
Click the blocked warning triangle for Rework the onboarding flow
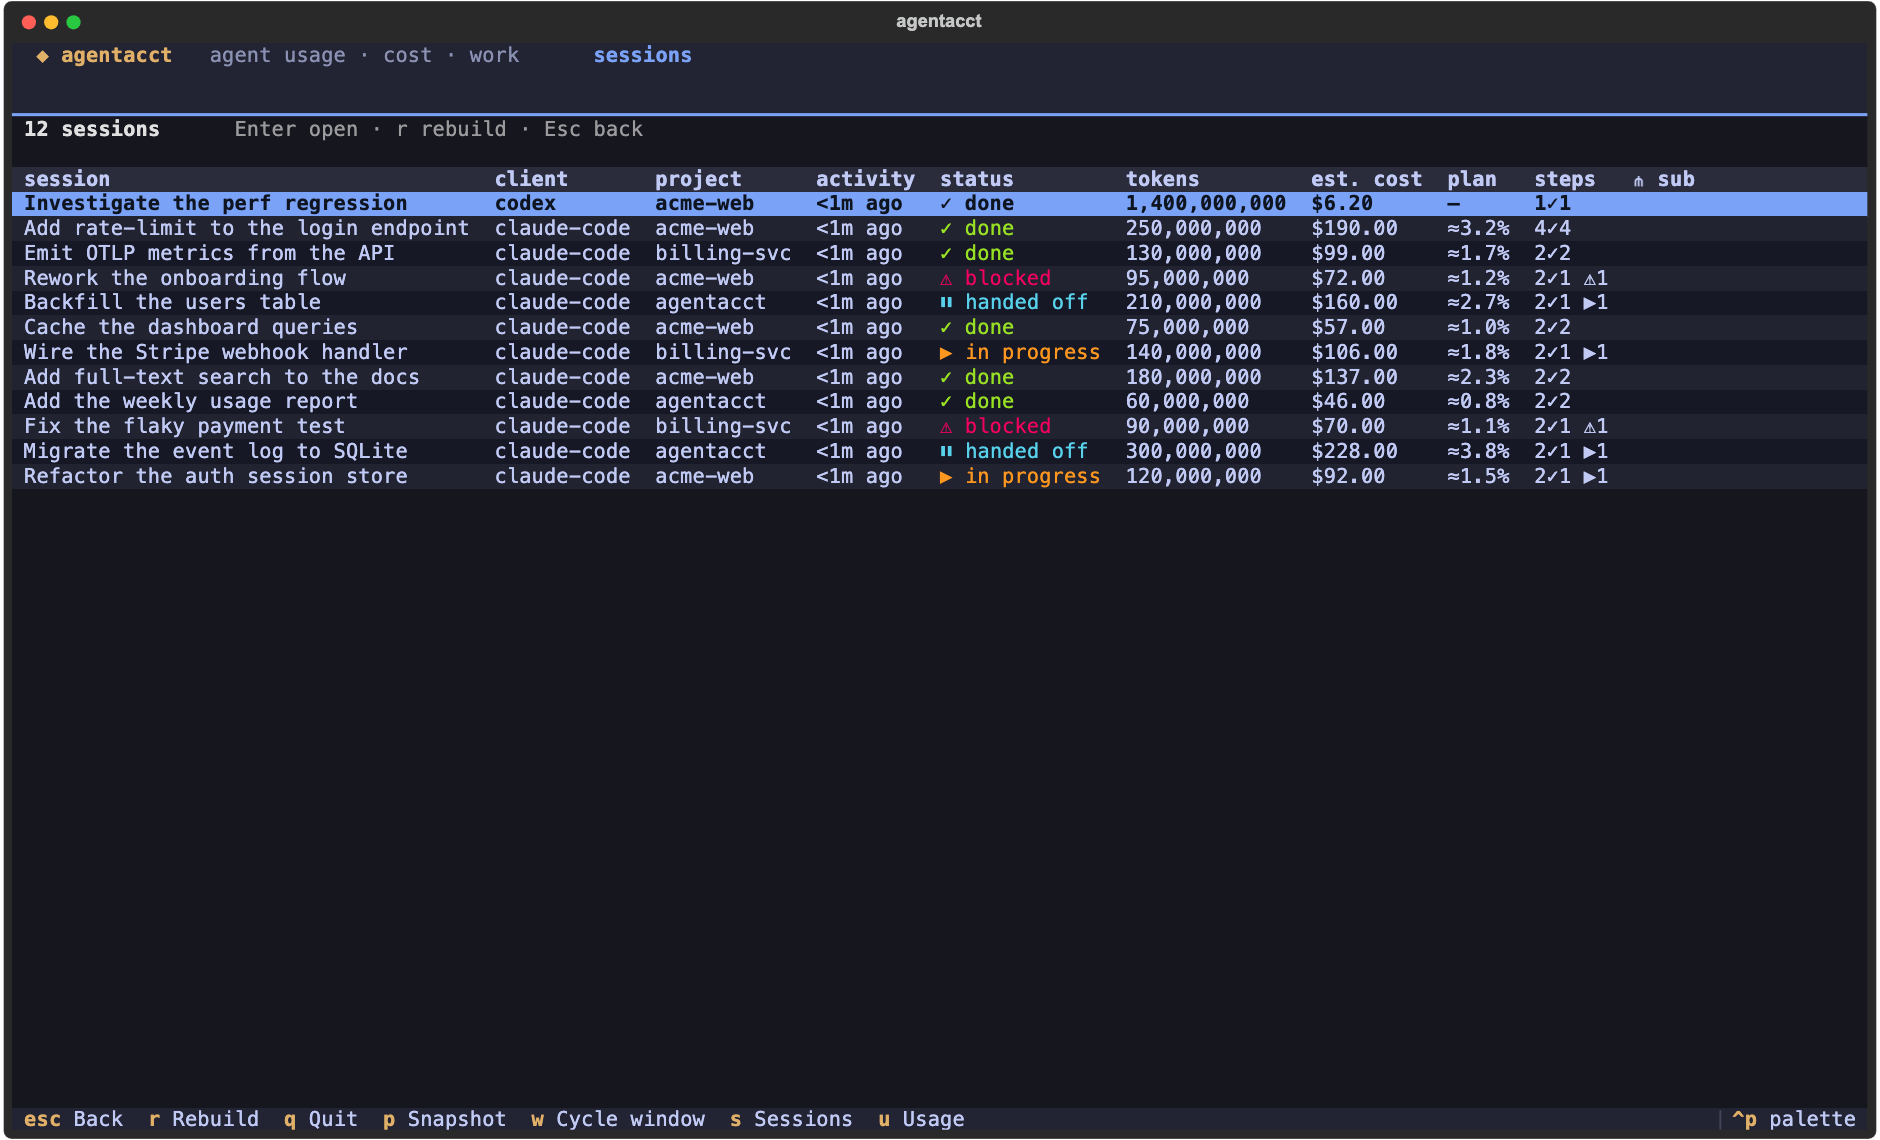946,279
